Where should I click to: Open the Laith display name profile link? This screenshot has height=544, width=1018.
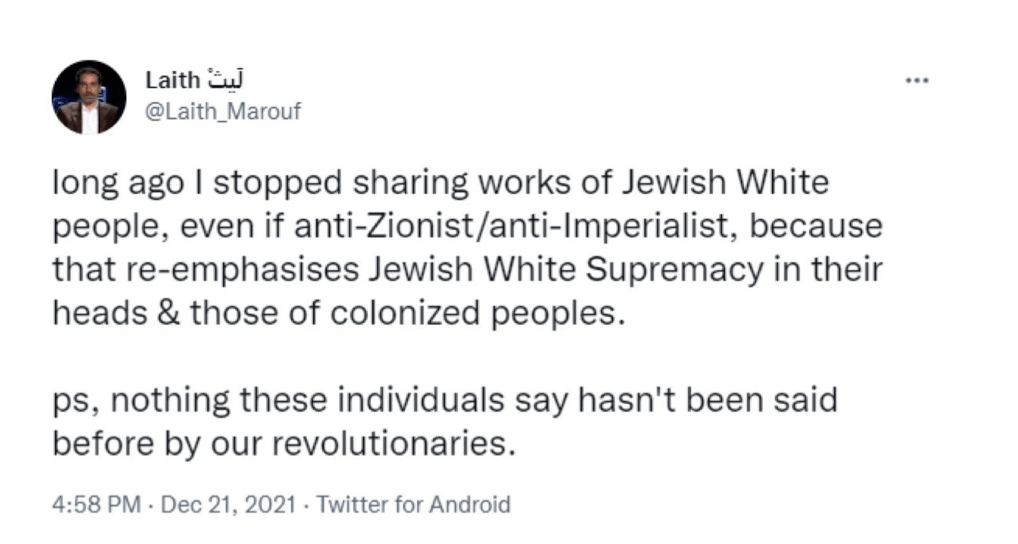coord(172,78)
